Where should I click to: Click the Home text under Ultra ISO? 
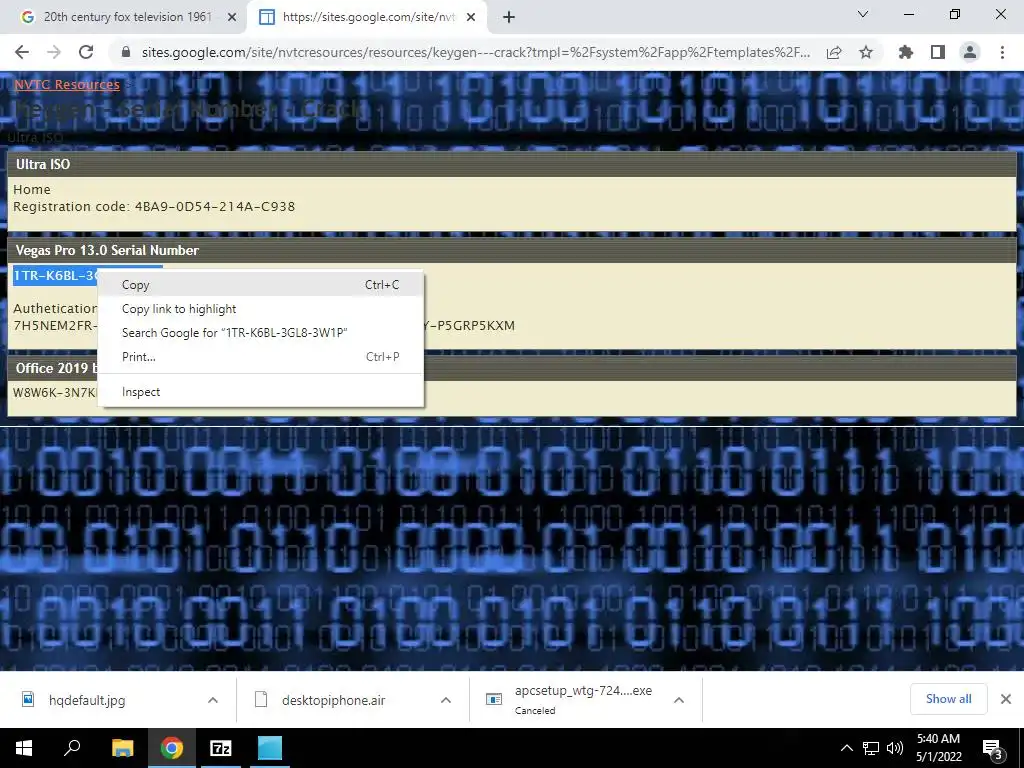pos(32,189)
